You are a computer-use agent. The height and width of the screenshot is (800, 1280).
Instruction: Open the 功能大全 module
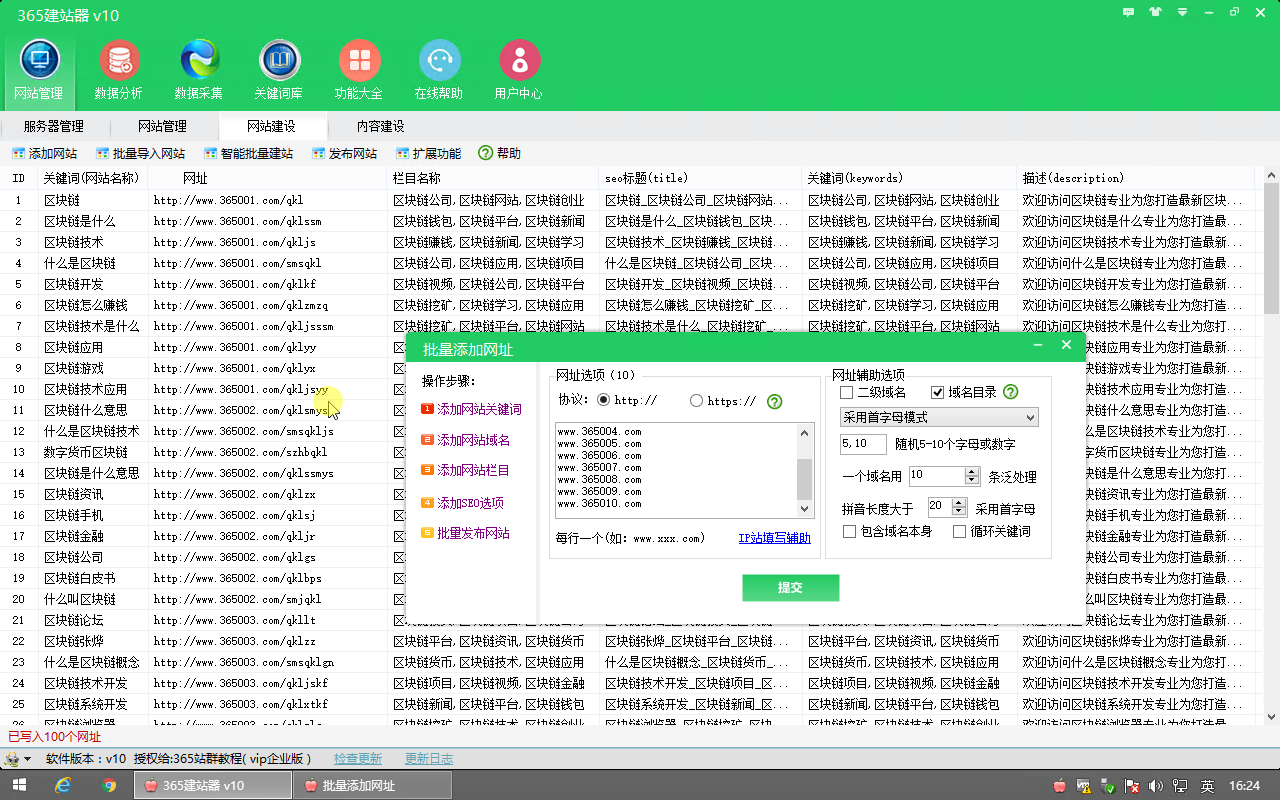pyautogui.click(x=359, y=70)
